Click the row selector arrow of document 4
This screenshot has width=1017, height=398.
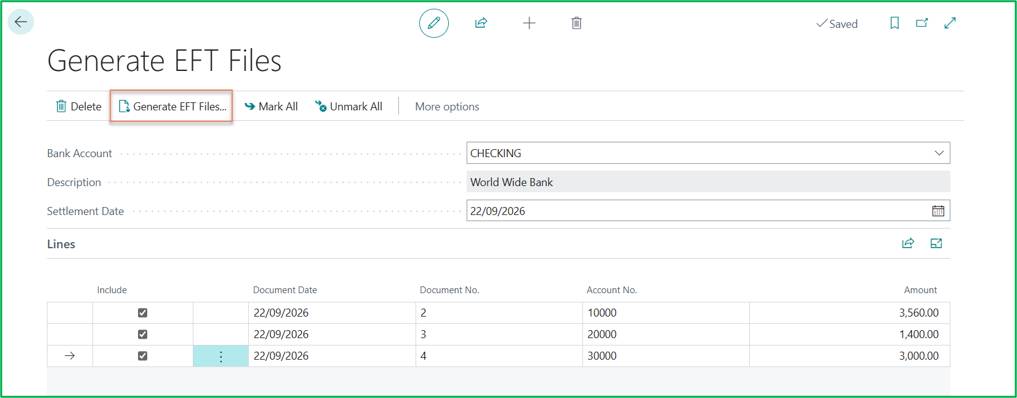[x=69, y=356]
